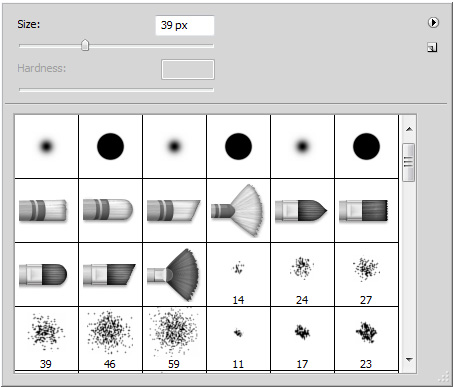Choose the spatter brush labeled 24
Viewport: 453px width, 387px height.
click(x=302, y=275)
